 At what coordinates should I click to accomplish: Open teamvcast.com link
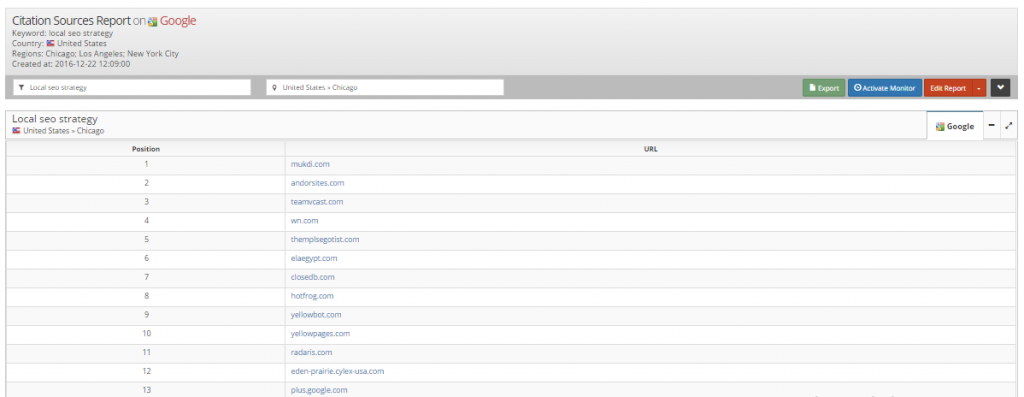point(317,202)
